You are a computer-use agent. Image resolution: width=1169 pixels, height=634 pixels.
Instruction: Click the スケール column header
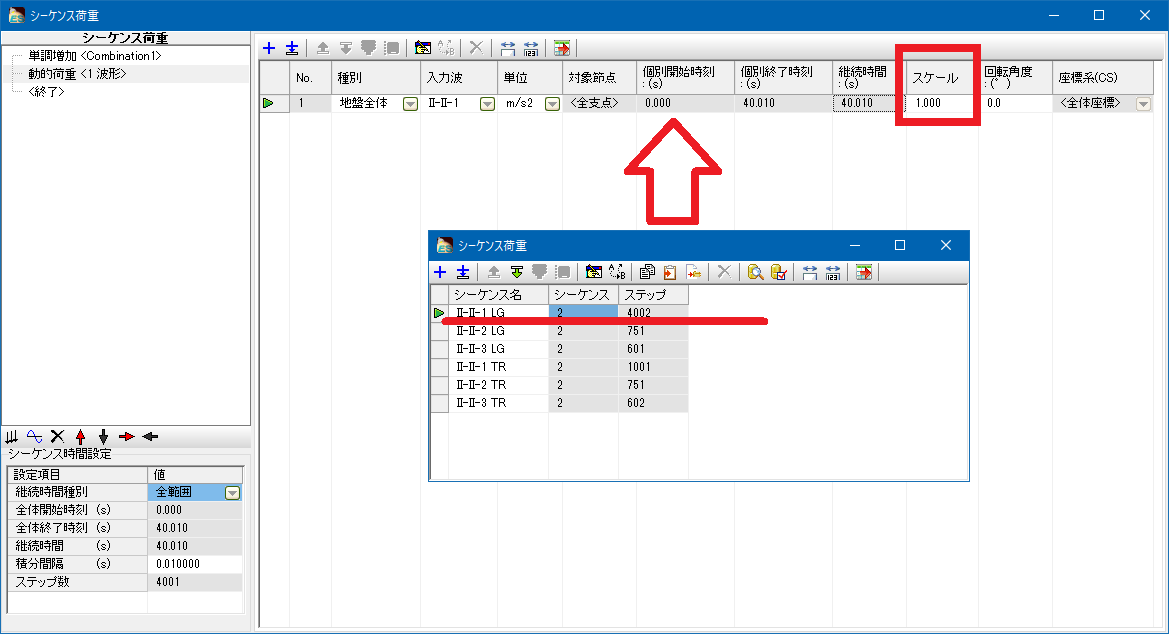(942, 78)
